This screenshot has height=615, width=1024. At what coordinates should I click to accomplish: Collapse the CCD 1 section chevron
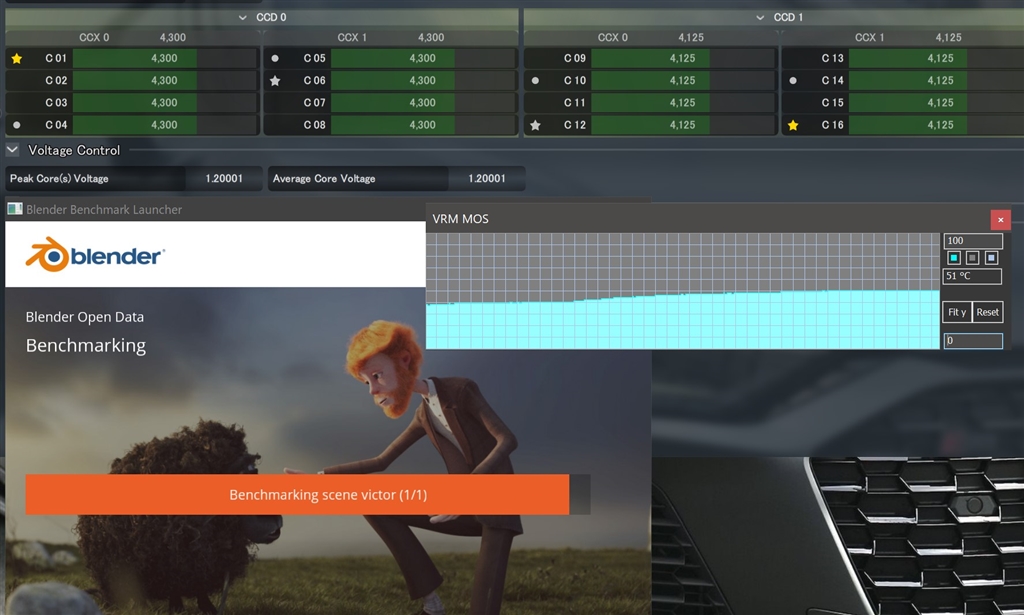pos(760,18)
